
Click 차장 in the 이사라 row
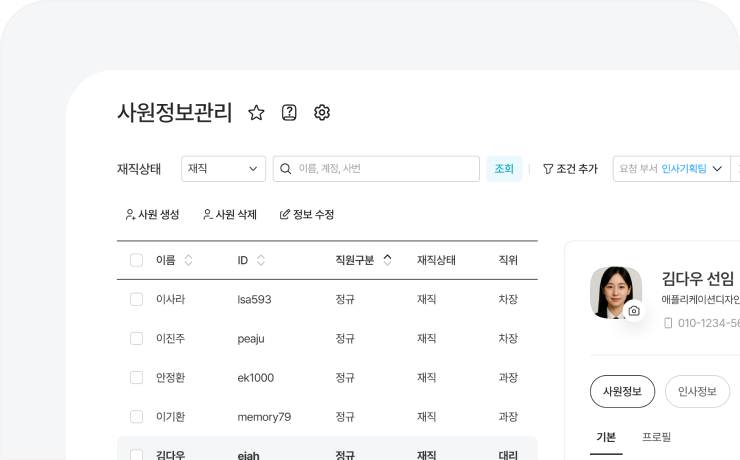[x=508, y=299]
